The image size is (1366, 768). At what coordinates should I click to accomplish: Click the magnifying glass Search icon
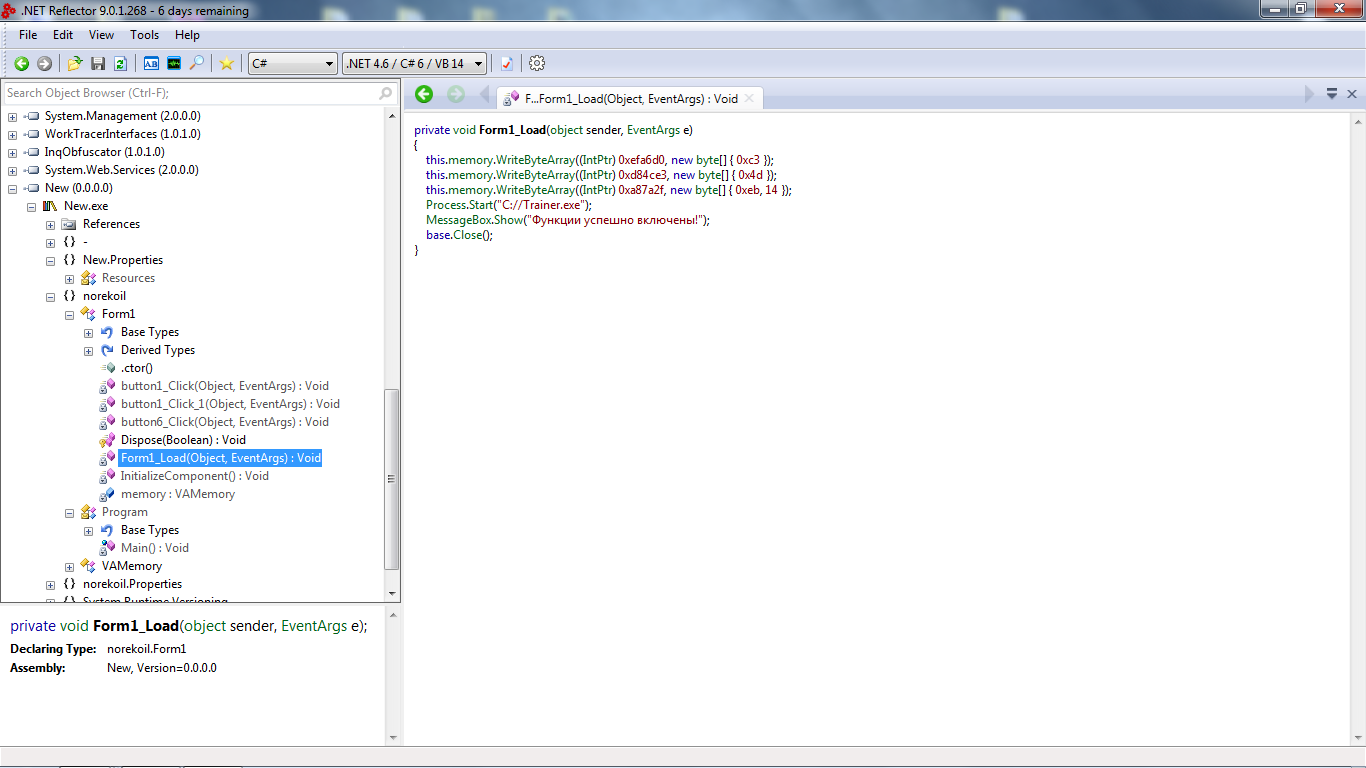[x=197, y=63]
